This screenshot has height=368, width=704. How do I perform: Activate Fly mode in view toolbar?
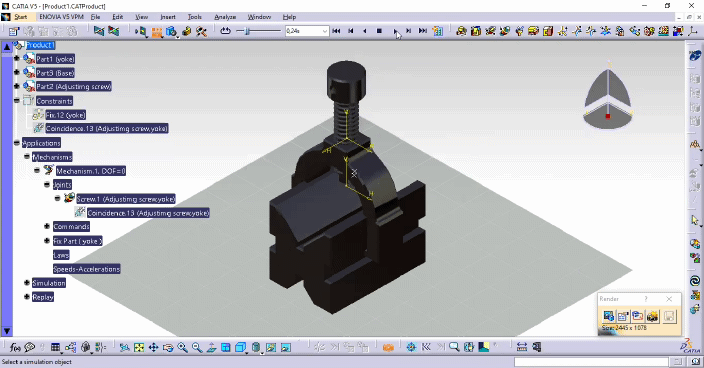coord(125,347)
